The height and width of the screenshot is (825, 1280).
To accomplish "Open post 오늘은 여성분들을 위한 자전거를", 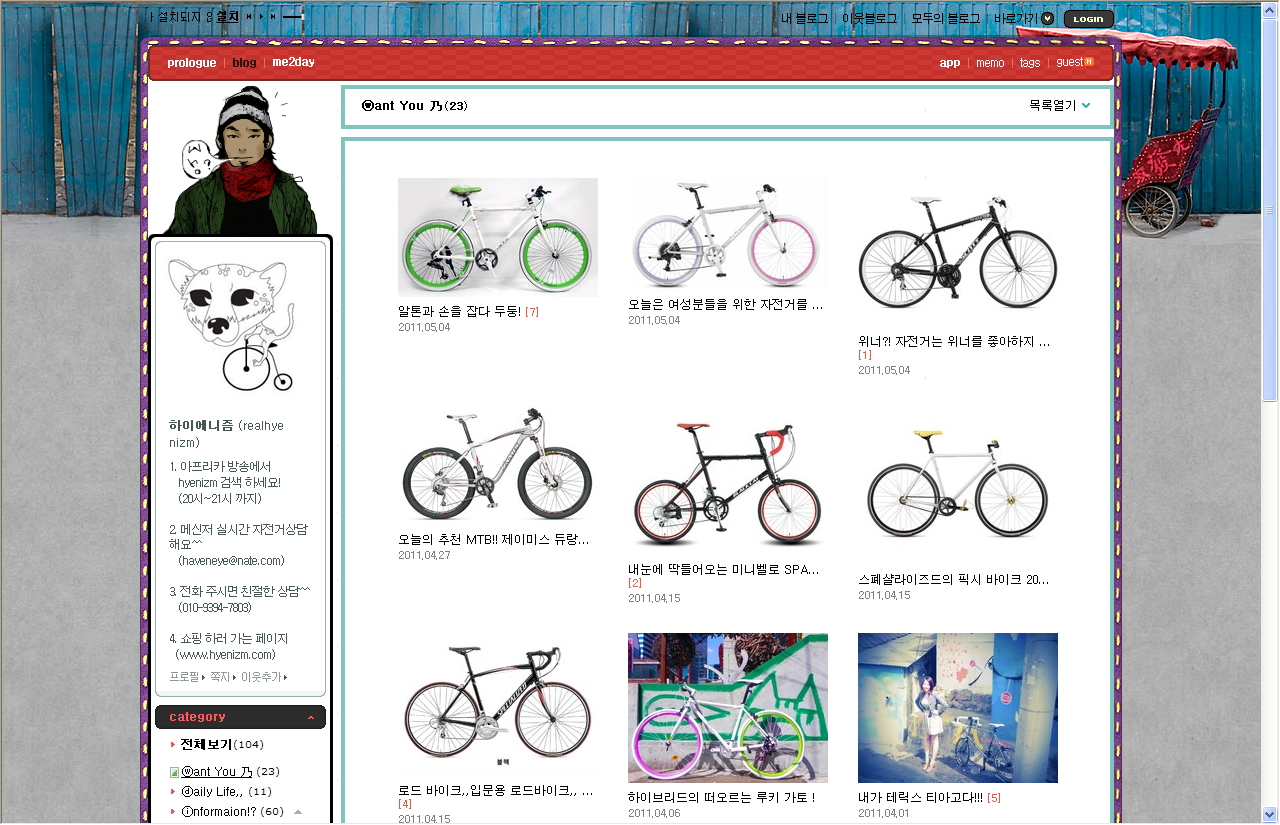I will point(725,304).
